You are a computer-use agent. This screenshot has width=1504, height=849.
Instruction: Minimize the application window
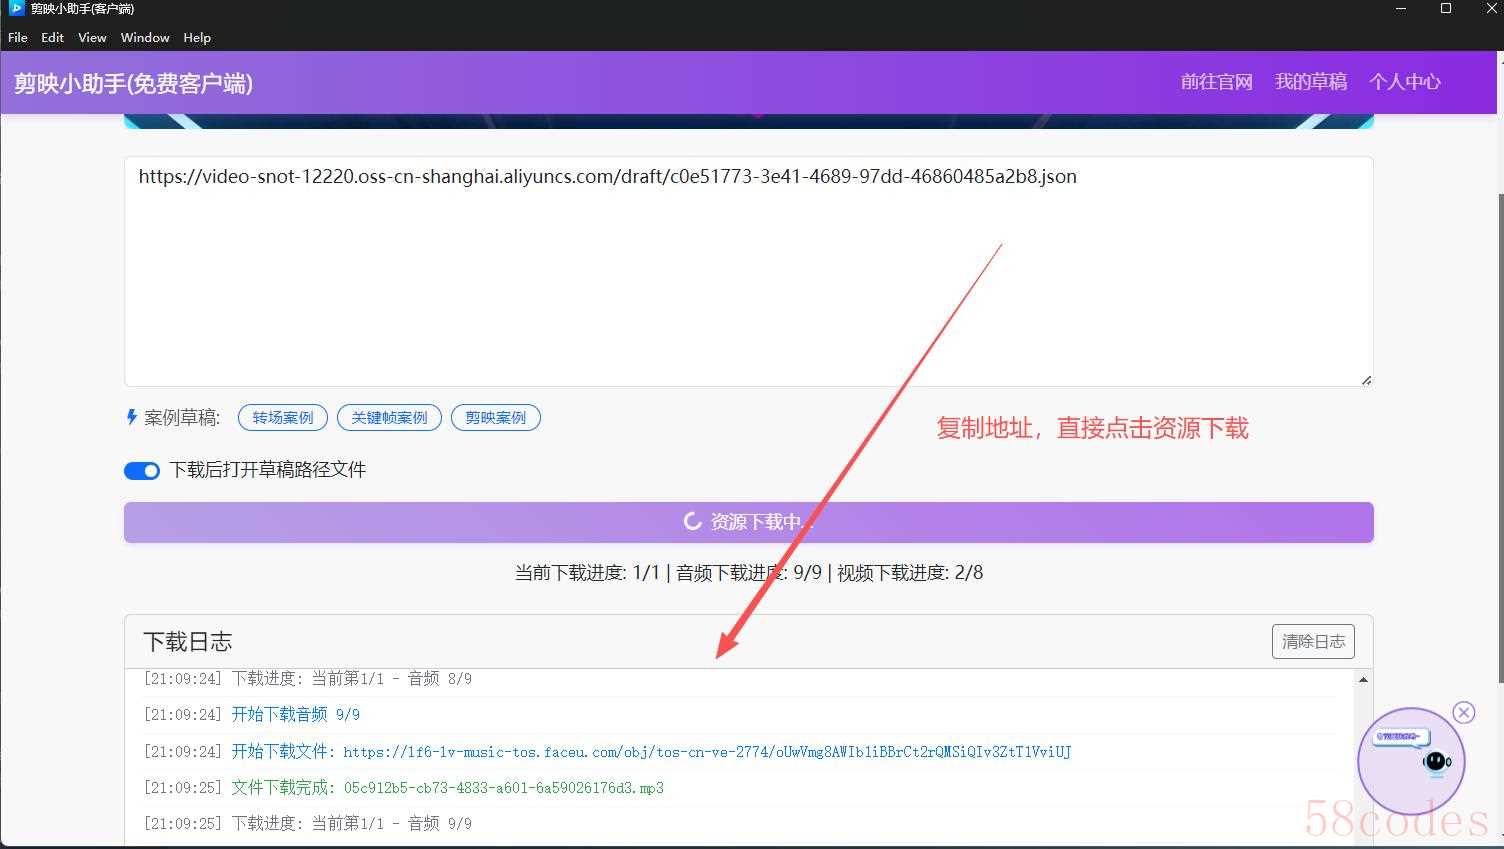click(x=1401, y=9)
